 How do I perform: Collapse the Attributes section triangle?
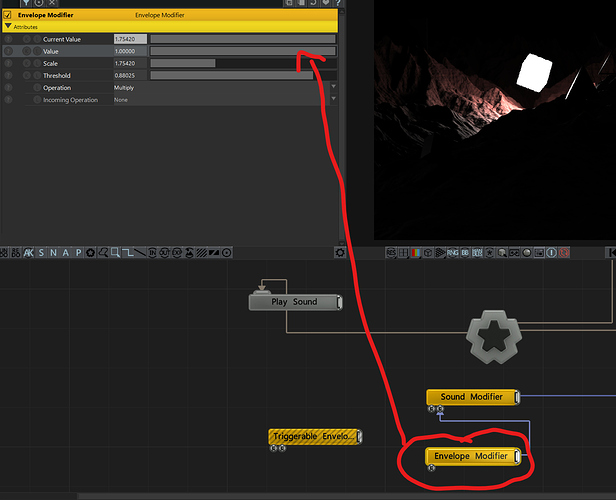tap(8, 26)
